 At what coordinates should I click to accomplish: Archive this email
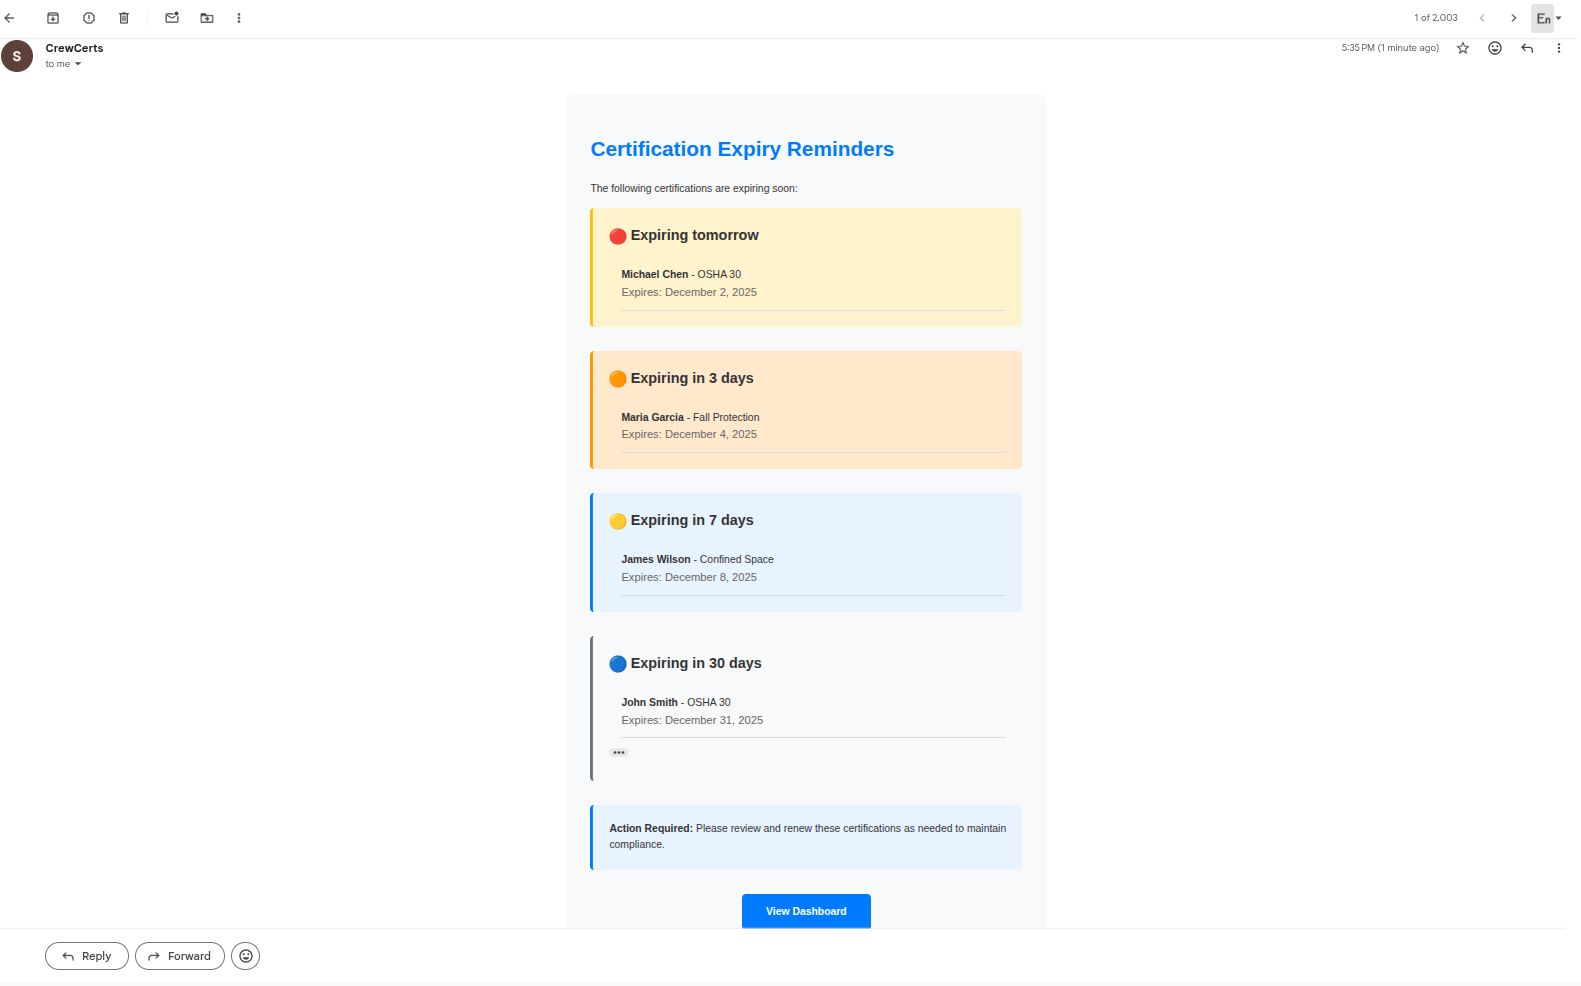[53, 18]
